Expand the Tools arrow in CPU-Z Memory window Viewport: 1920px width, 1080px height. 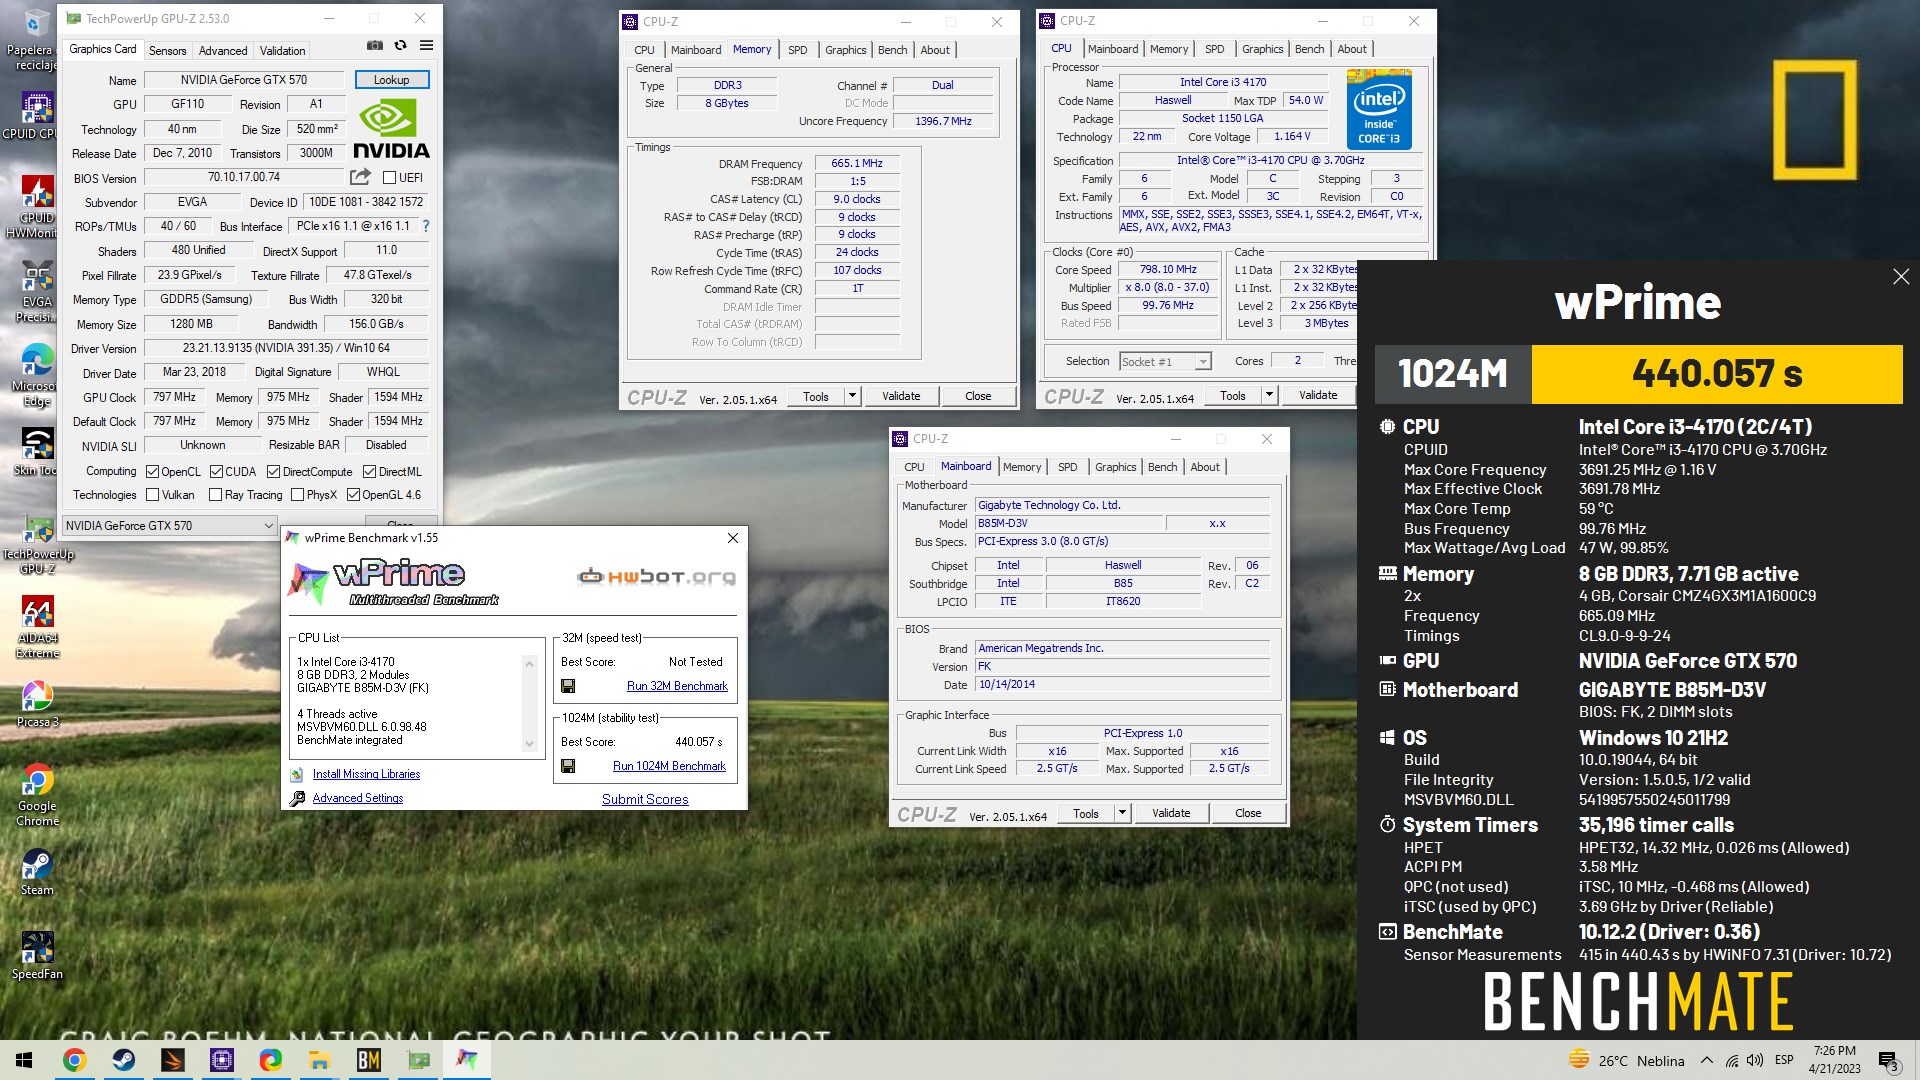point(852,396)
